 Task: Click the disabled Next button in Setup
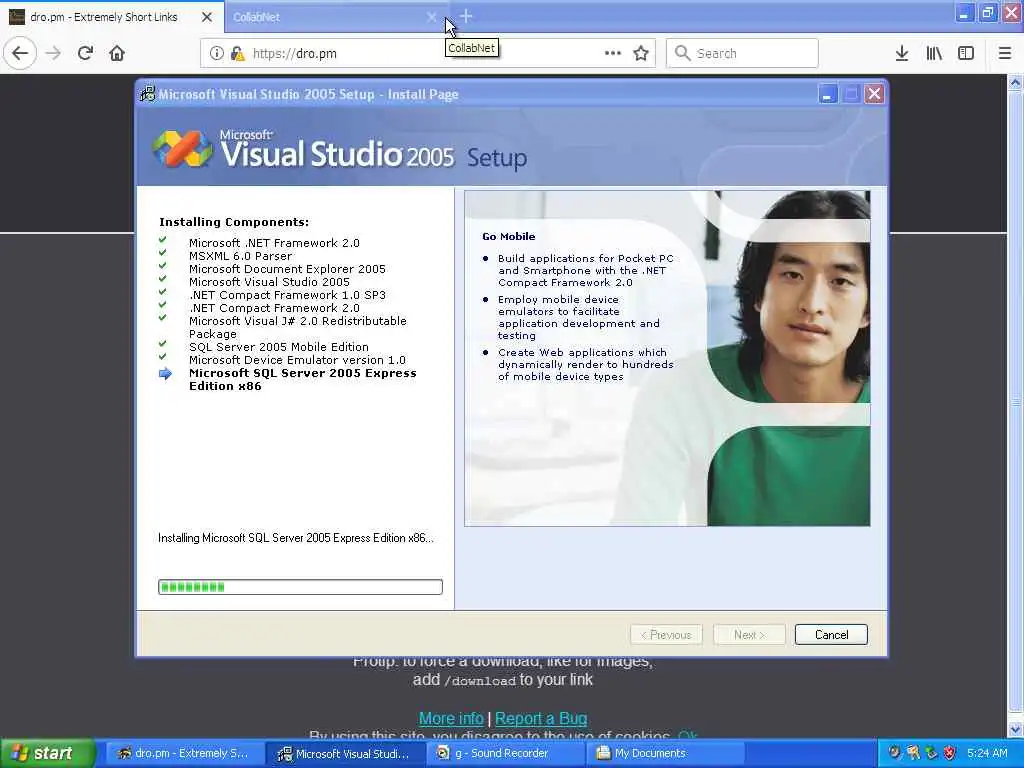(749, 634)
